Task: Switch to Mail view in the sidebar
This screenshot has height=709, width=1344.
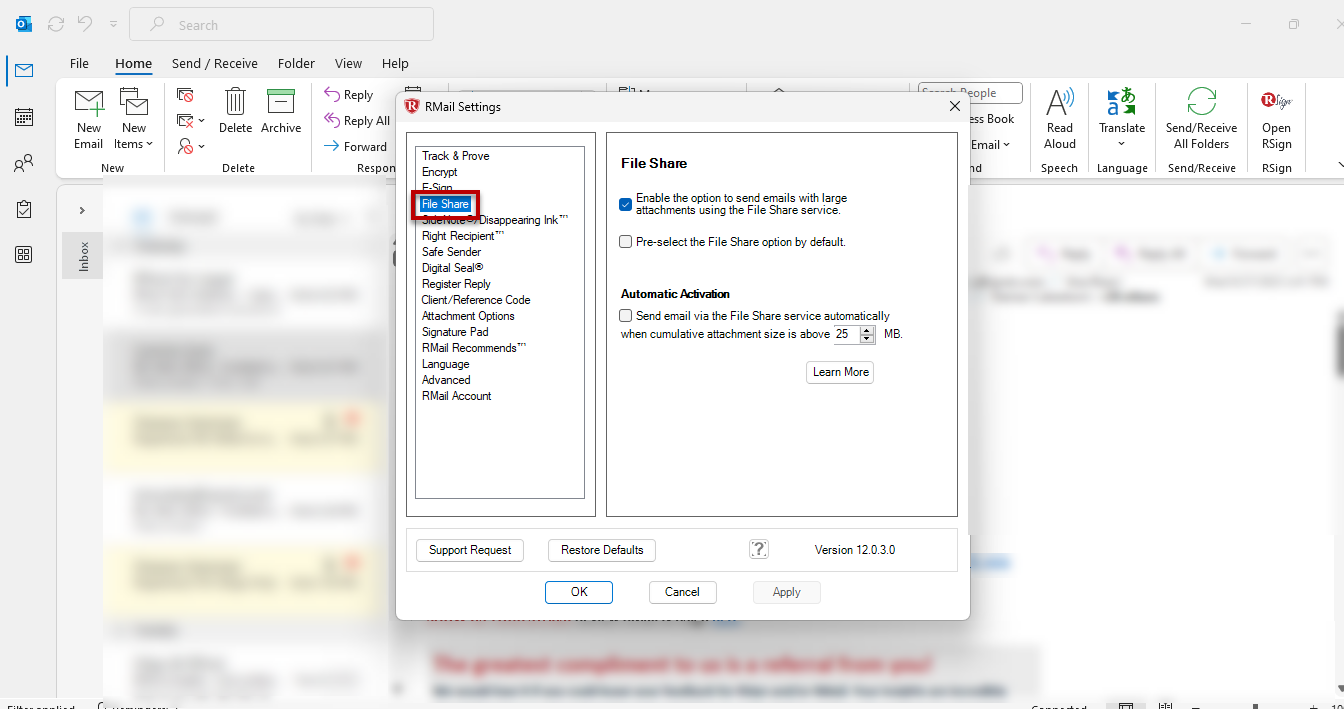Action: [x=23, y=70]
